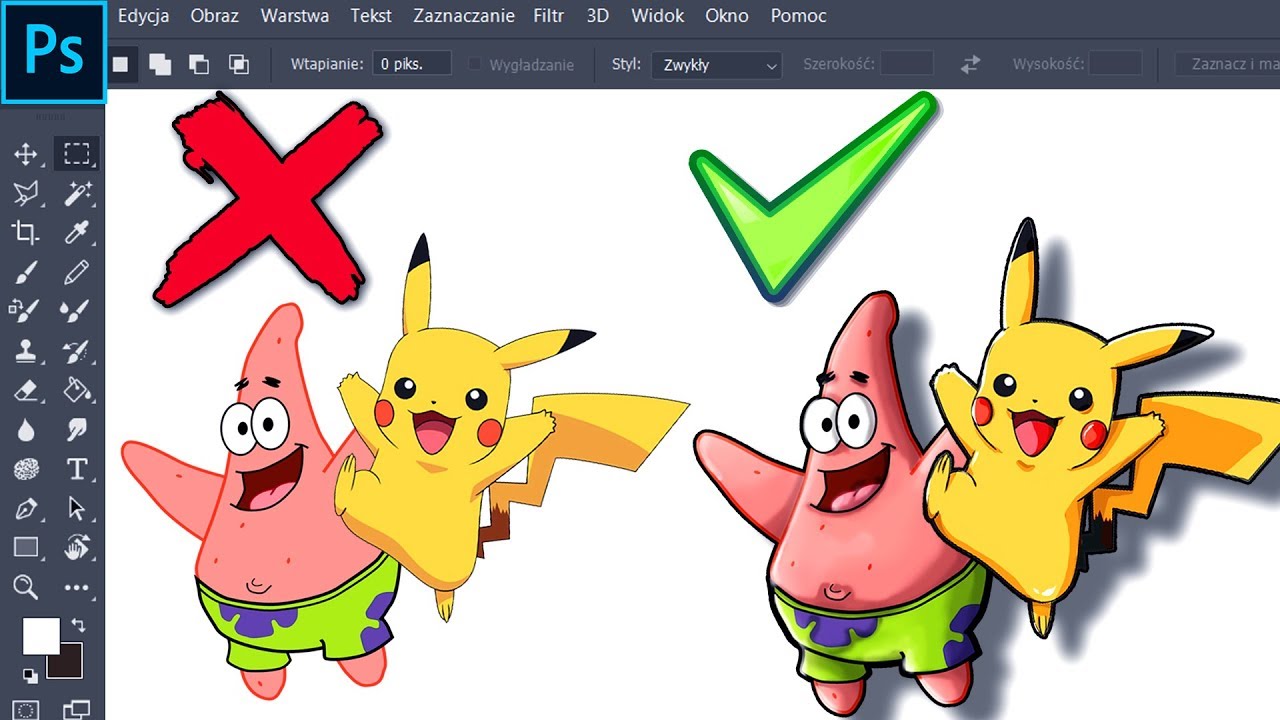Select the Path Selection arrow tool
This screenshot has height=720, width=1280.
[77, 509]
